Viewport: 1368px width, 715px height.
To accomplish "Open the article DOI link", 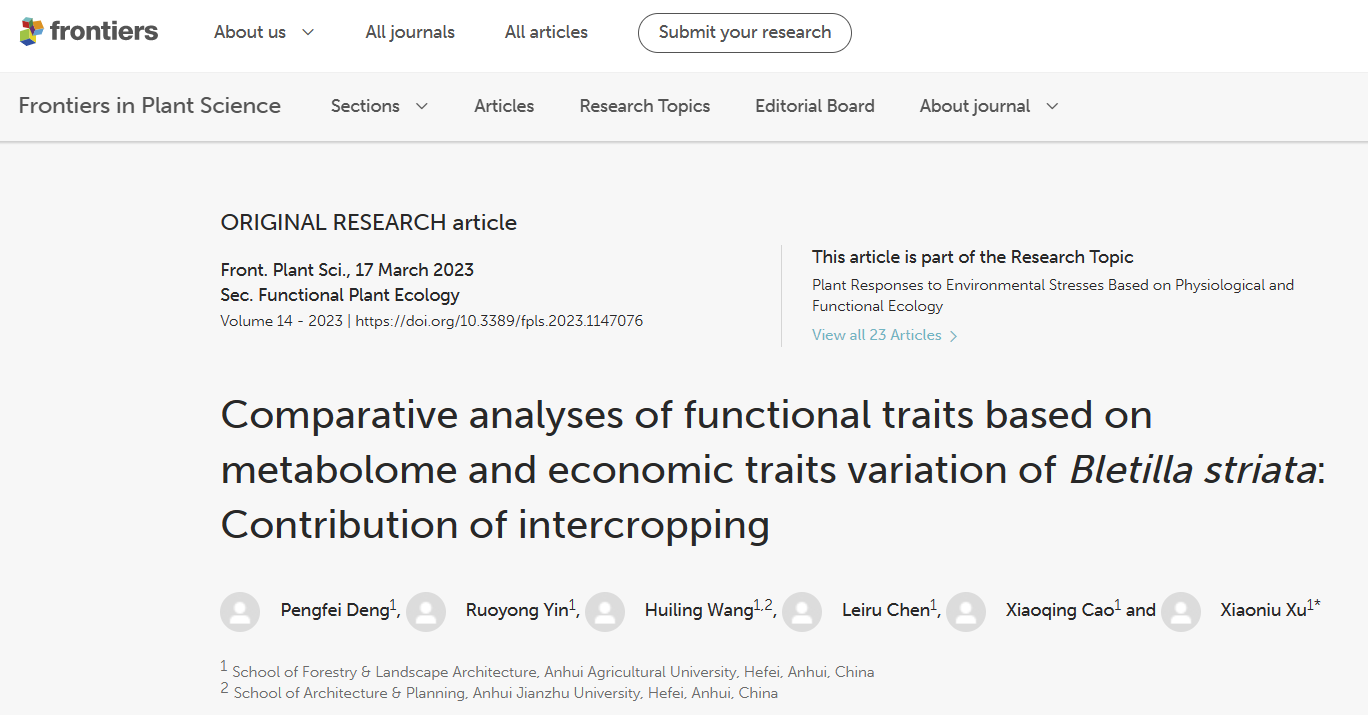I will 499,321.
